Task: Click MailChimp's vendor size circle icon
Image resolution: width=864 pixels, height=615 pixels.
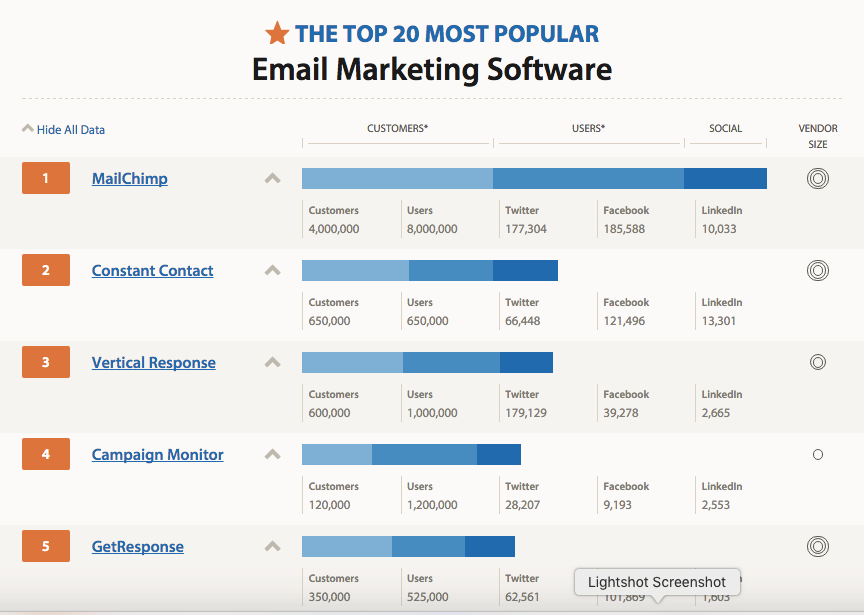Action: [x=818, y=179]
